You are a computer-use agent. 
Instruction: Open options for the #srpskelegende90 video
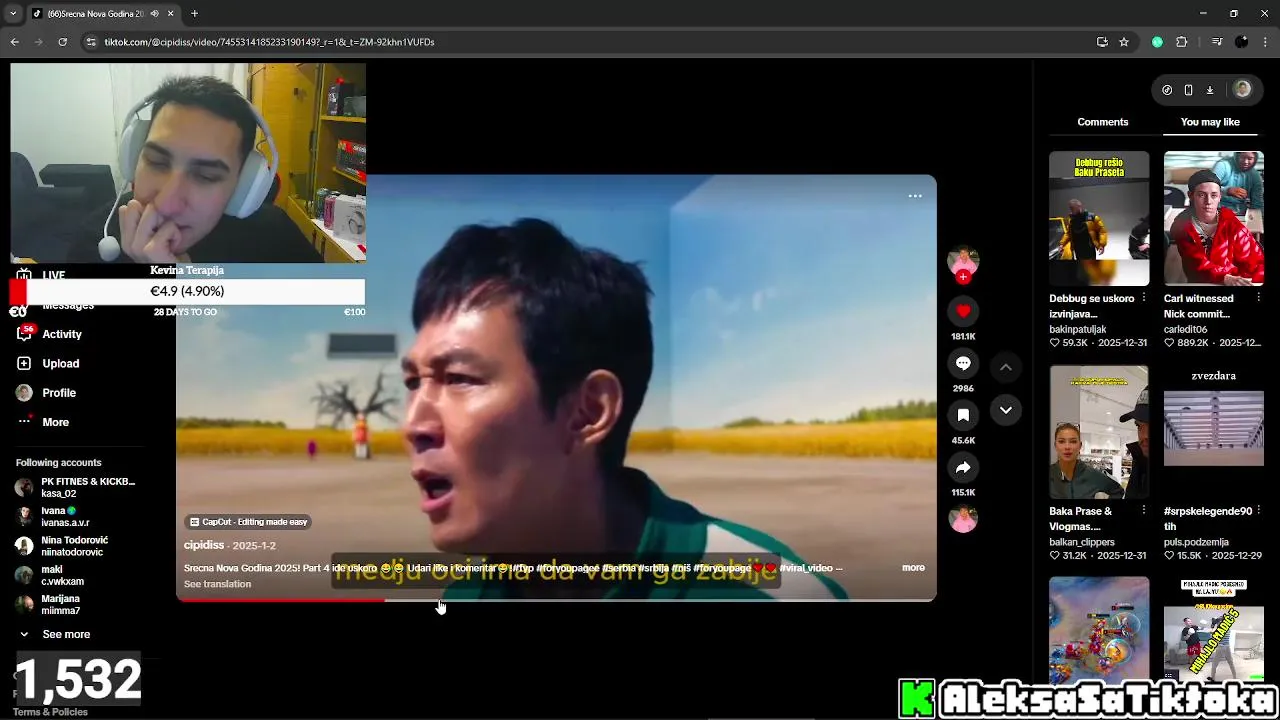click(x=1258, y=510)
